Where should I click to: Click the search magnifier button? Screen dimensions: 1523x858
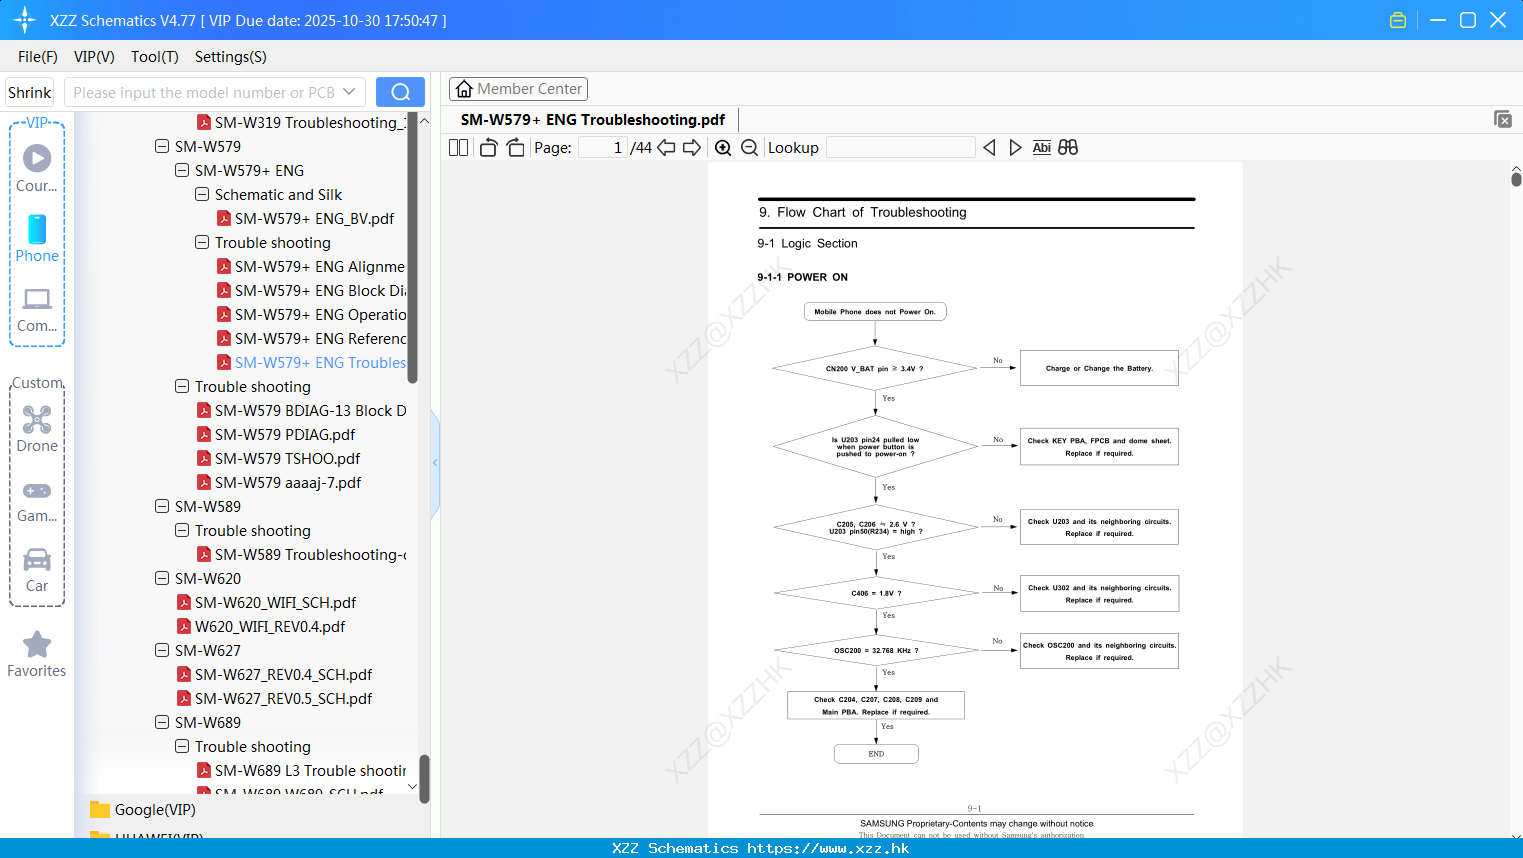point(400,92)
